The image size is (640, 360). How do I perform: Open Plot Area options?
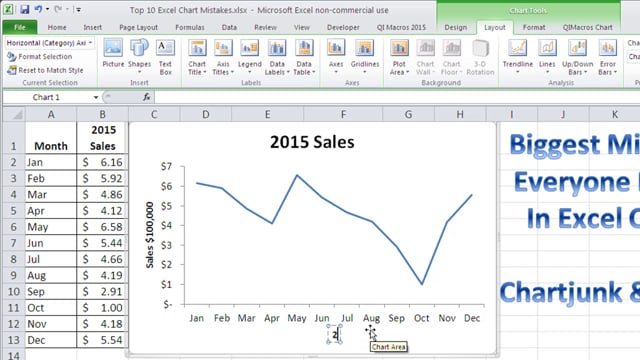click(399, 58)
